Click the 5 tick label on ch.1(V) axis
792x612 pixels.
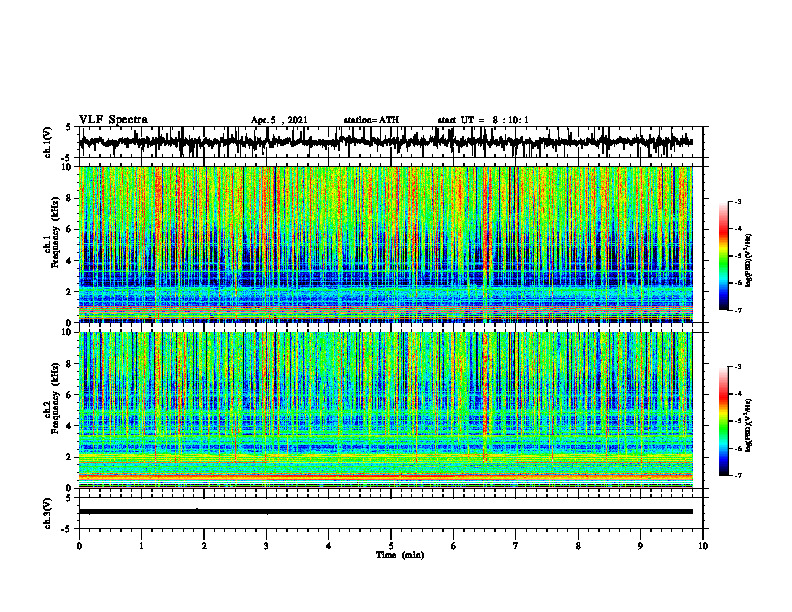tap(68, 128)
